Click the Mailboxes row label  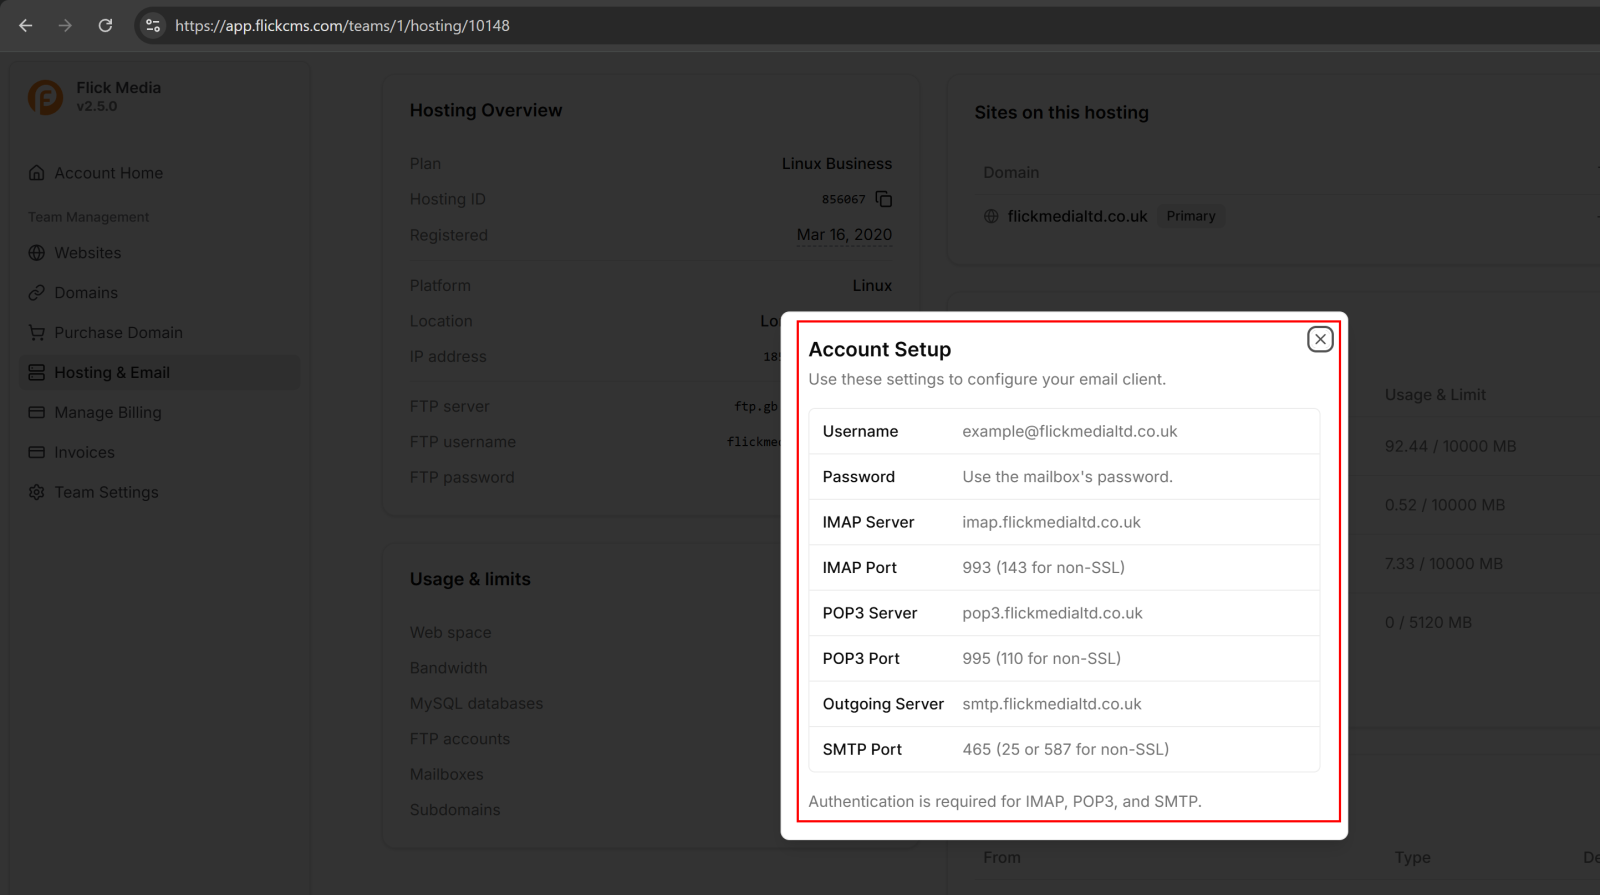[446, 774]
